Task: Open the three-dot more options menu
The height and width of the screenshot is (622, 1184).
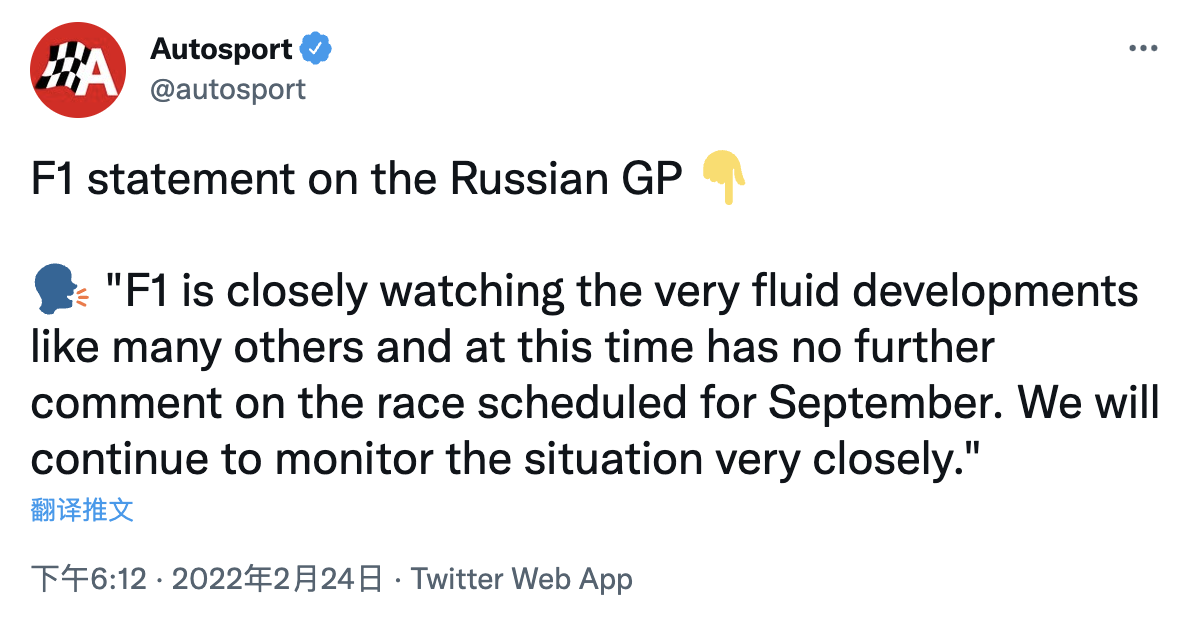Action: tap(1142, 49)
